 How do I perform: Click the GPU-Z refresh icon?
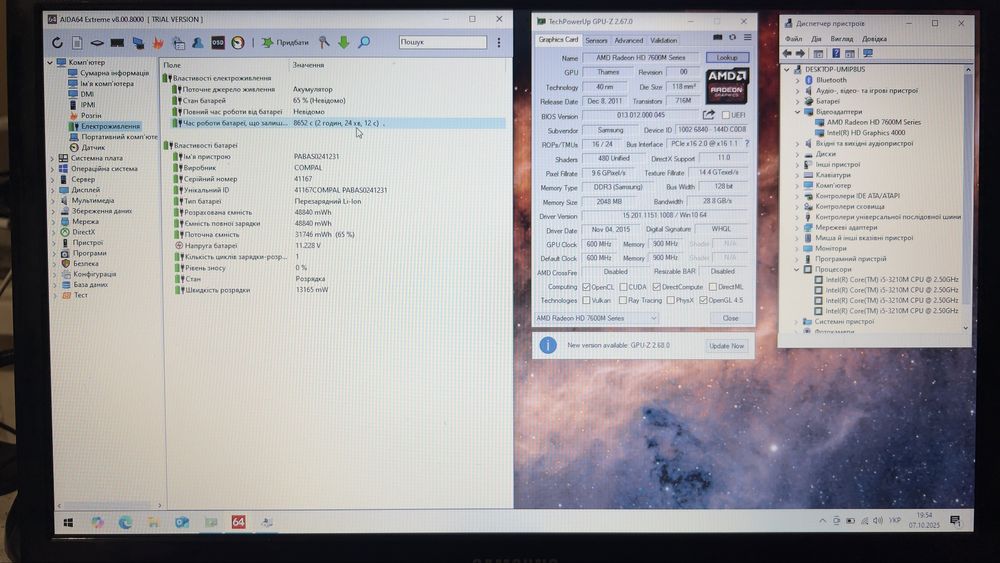(733, 38)
